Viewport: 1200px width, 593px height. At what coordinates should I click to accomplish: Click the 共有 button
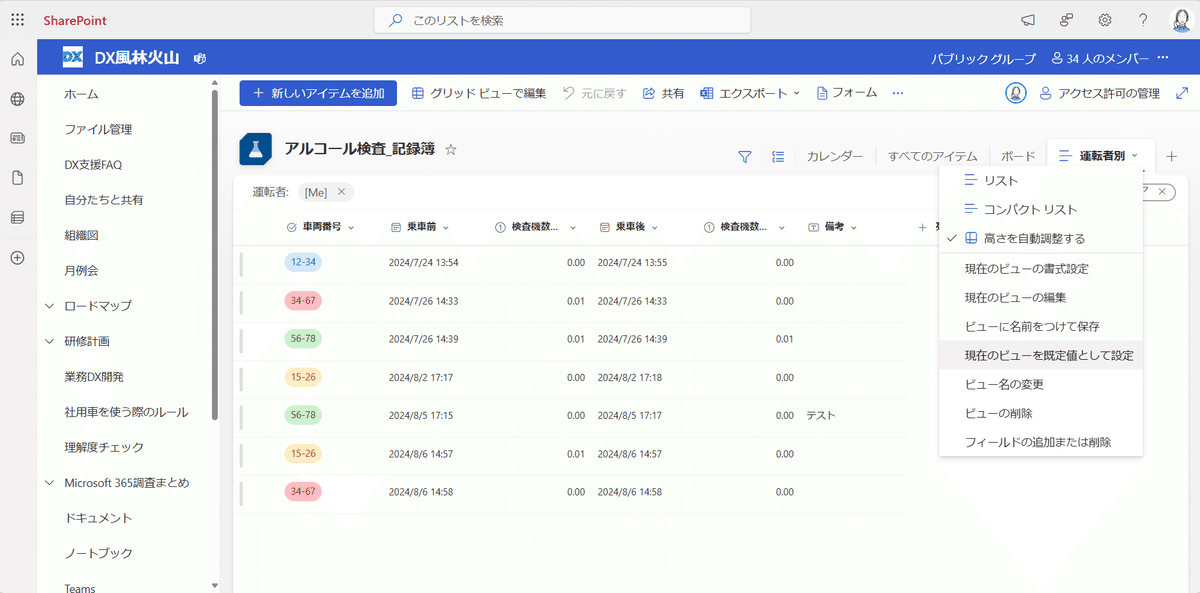[x=663, y=93]
